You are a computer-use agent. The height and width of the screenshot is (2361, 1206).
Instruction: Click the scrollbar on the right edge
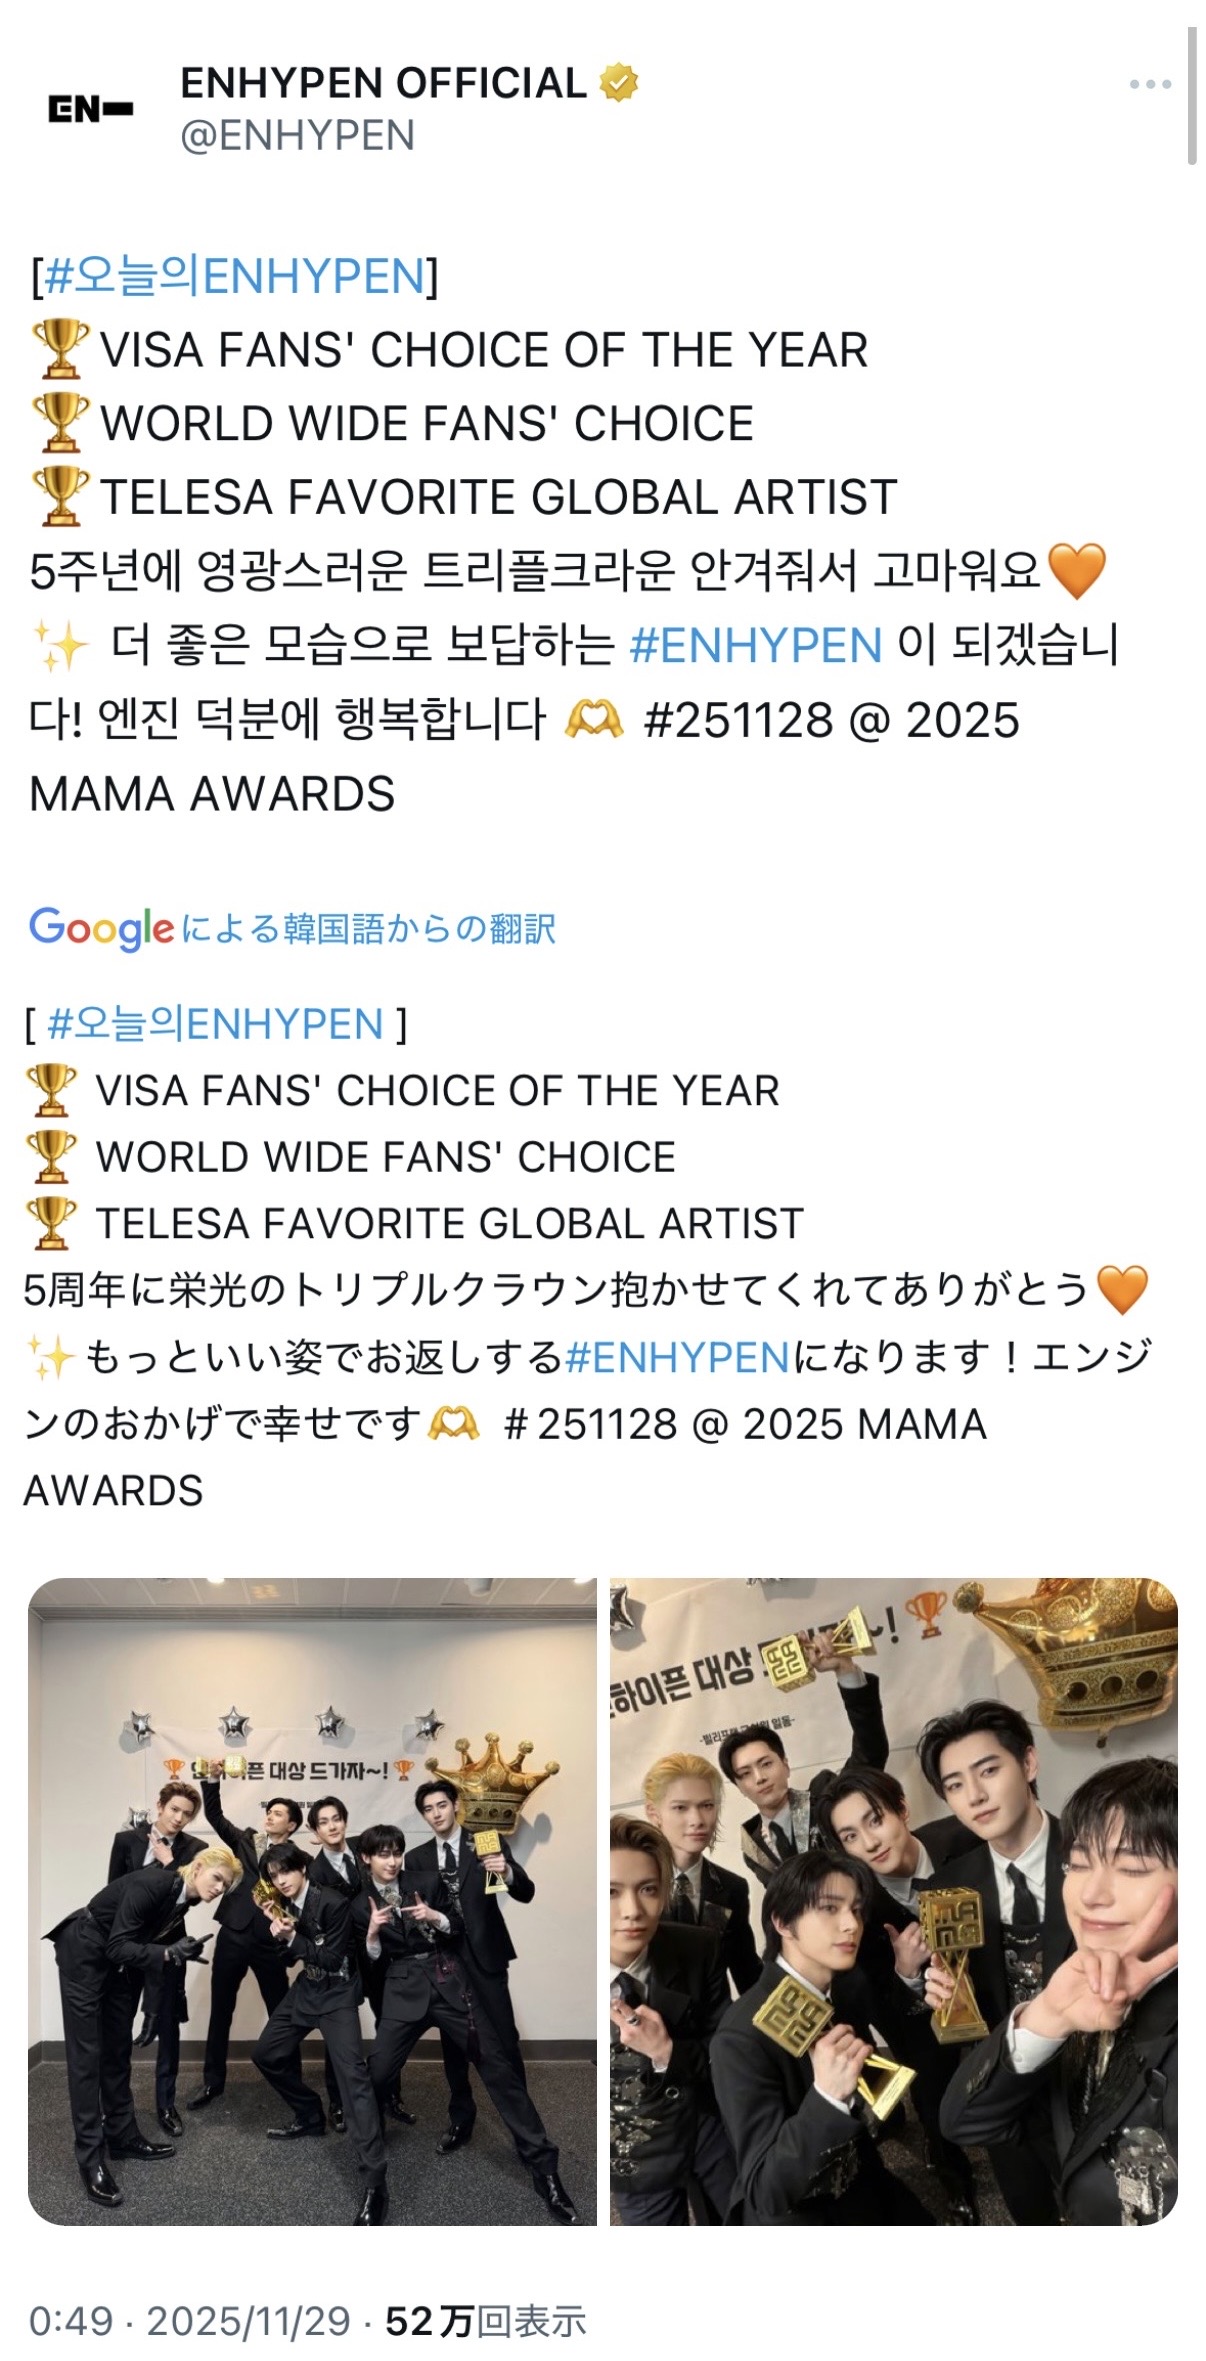point(1191,96)
